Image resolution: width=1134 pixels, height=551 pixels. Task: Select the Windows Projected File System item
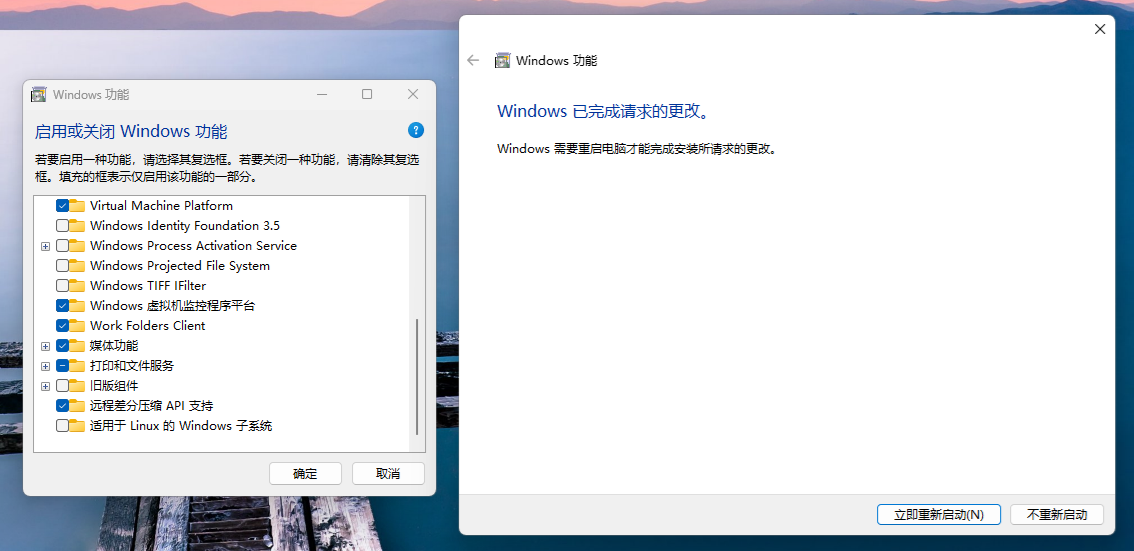[x=180, y=266]
